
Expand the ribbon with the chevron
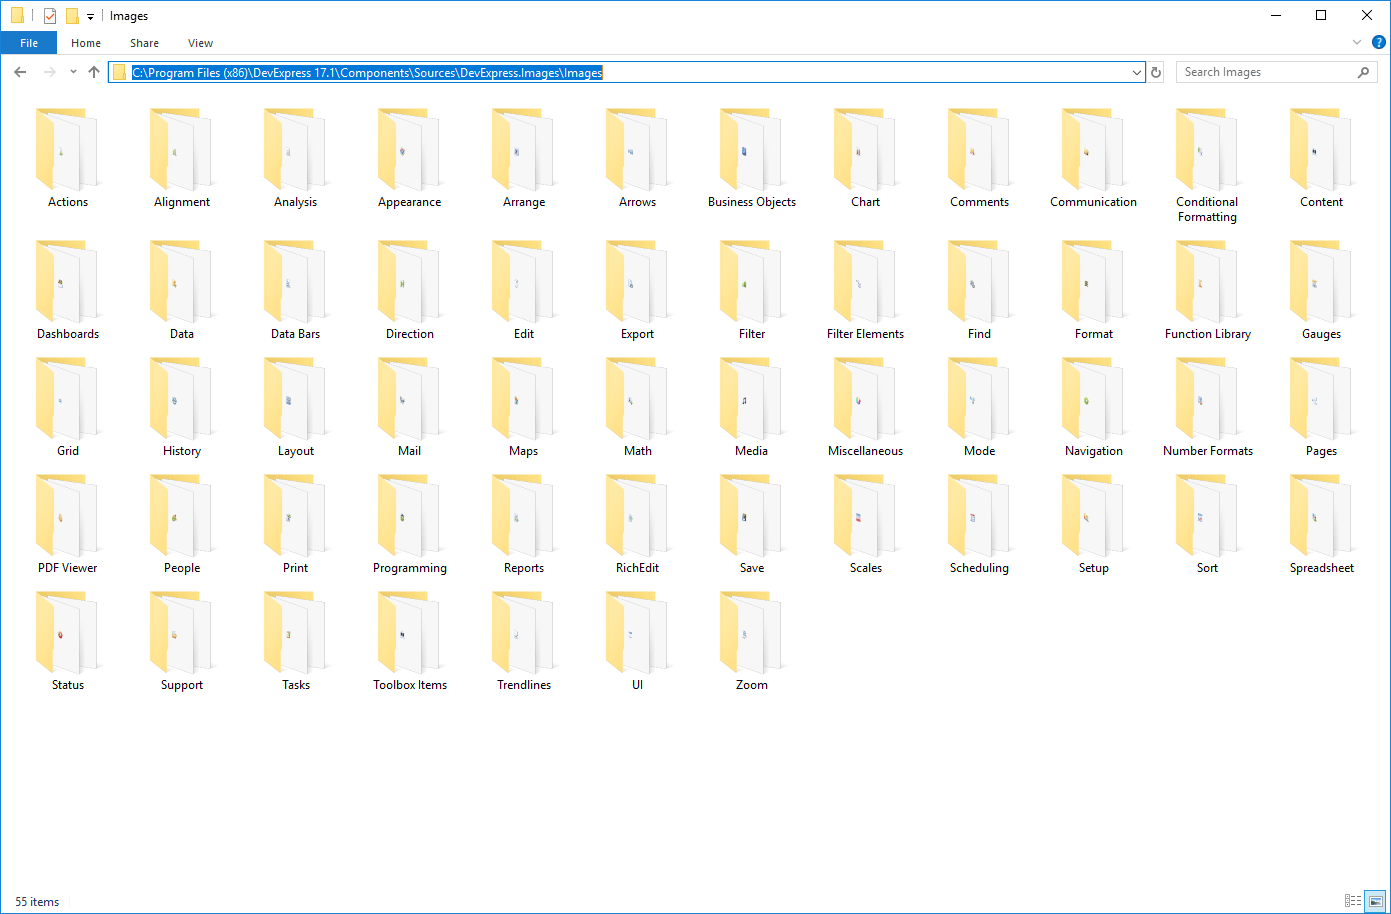pyautogui.click(x=1357, y=43)
